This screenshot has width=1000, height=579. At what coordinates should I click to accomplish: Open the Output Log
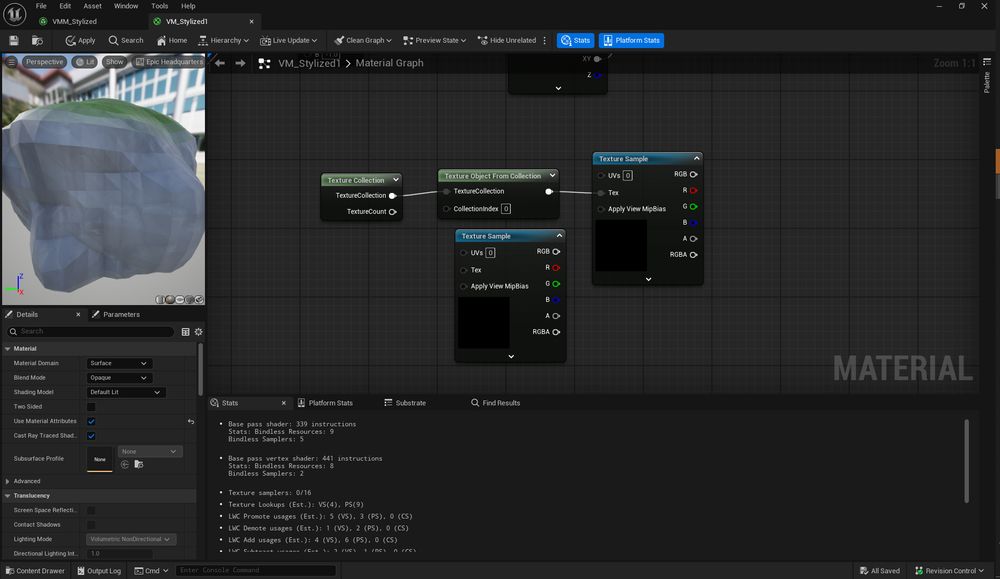click(99, 571)
